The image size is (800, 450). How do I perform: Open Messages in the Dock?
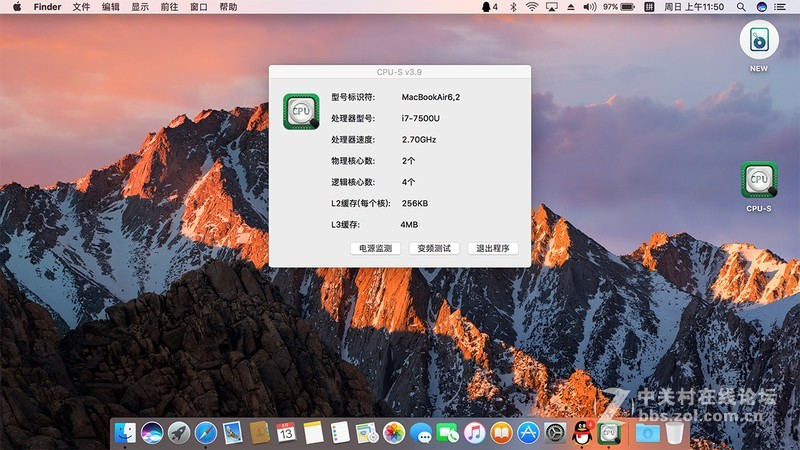[x=421, y=433]
